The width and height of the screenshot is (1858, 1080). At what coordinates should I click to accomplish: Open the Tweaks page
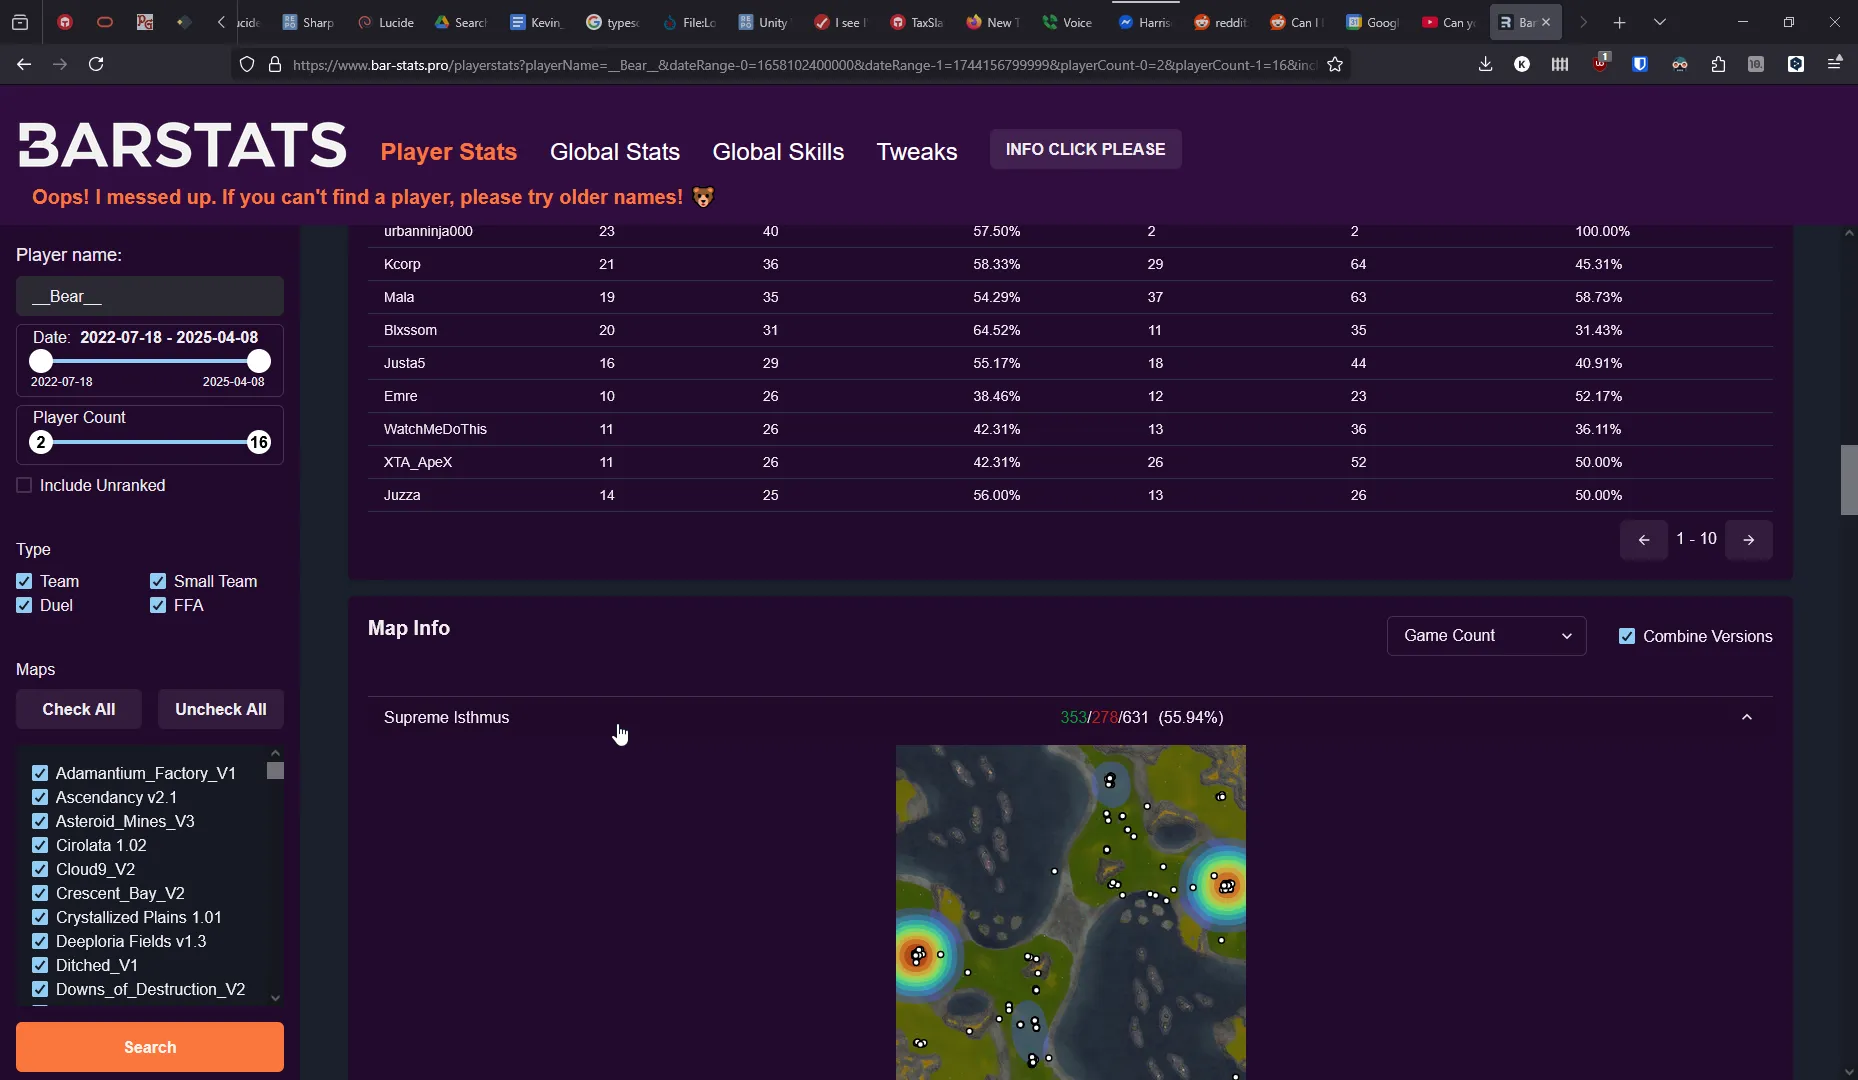[x=917, y=152]
